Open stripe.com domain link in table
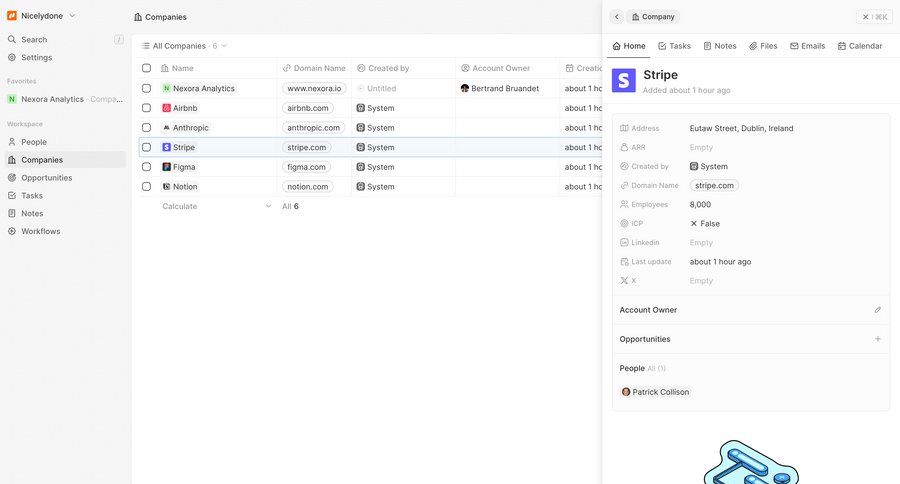The width and height of the screenshot is (900, 484). [x=307, y=147]
